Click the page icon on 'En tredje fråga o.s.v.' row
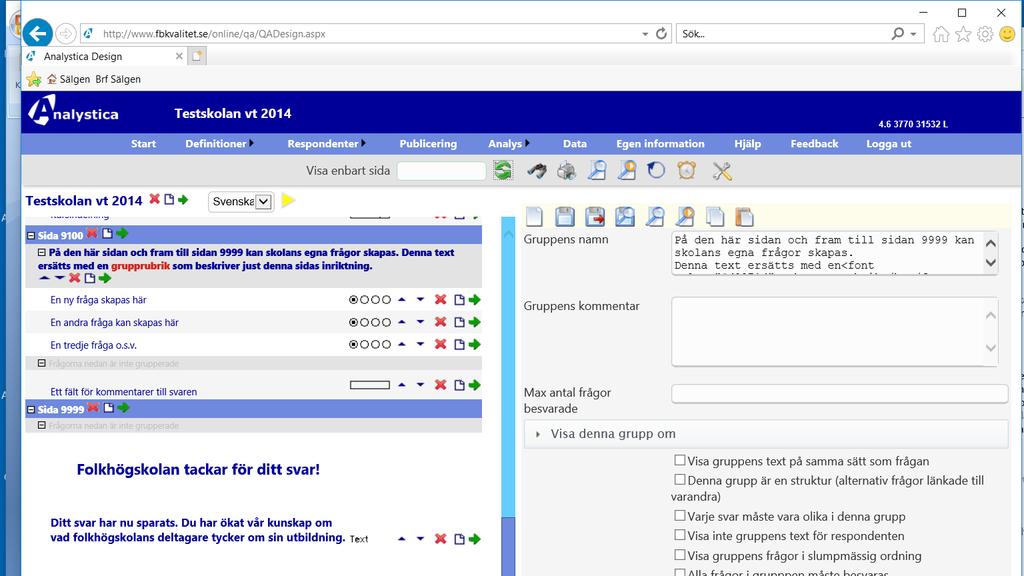 [x=459, y=344]
